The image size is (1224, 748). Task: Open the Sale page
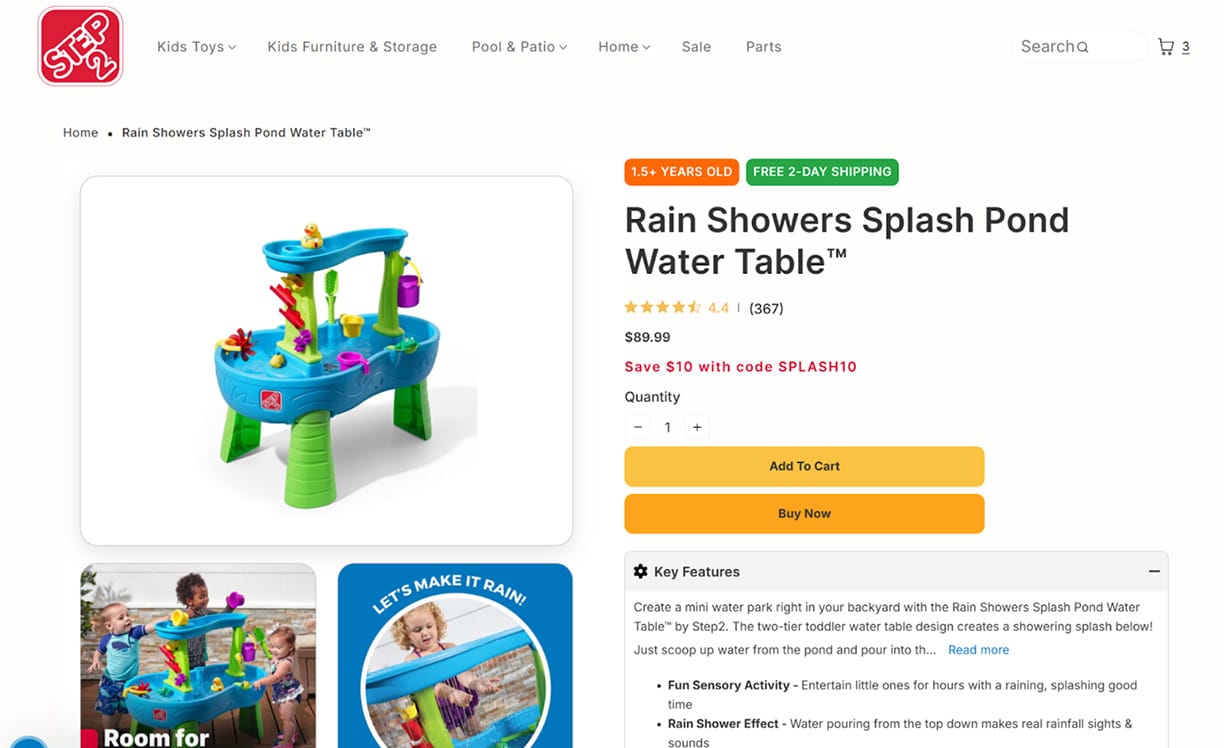[x=696, y=47]
